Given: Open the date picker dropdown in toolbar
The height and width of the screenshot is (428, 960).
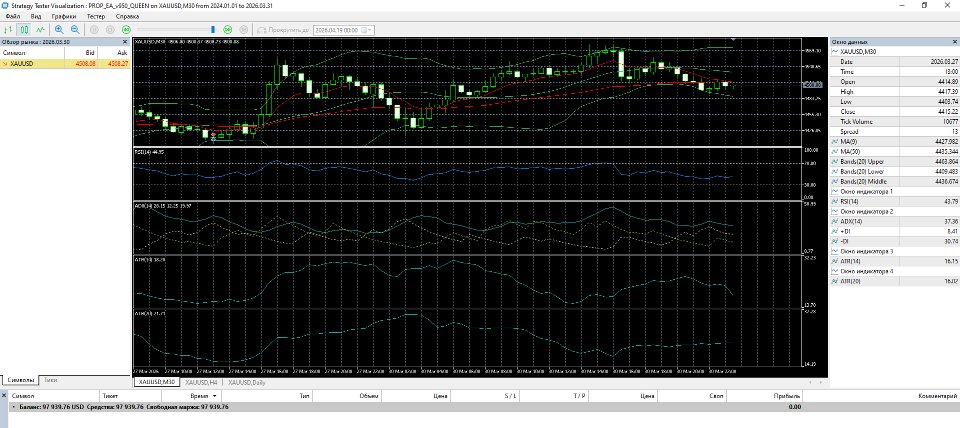Looking at the screenshot, I should point(370,29).
